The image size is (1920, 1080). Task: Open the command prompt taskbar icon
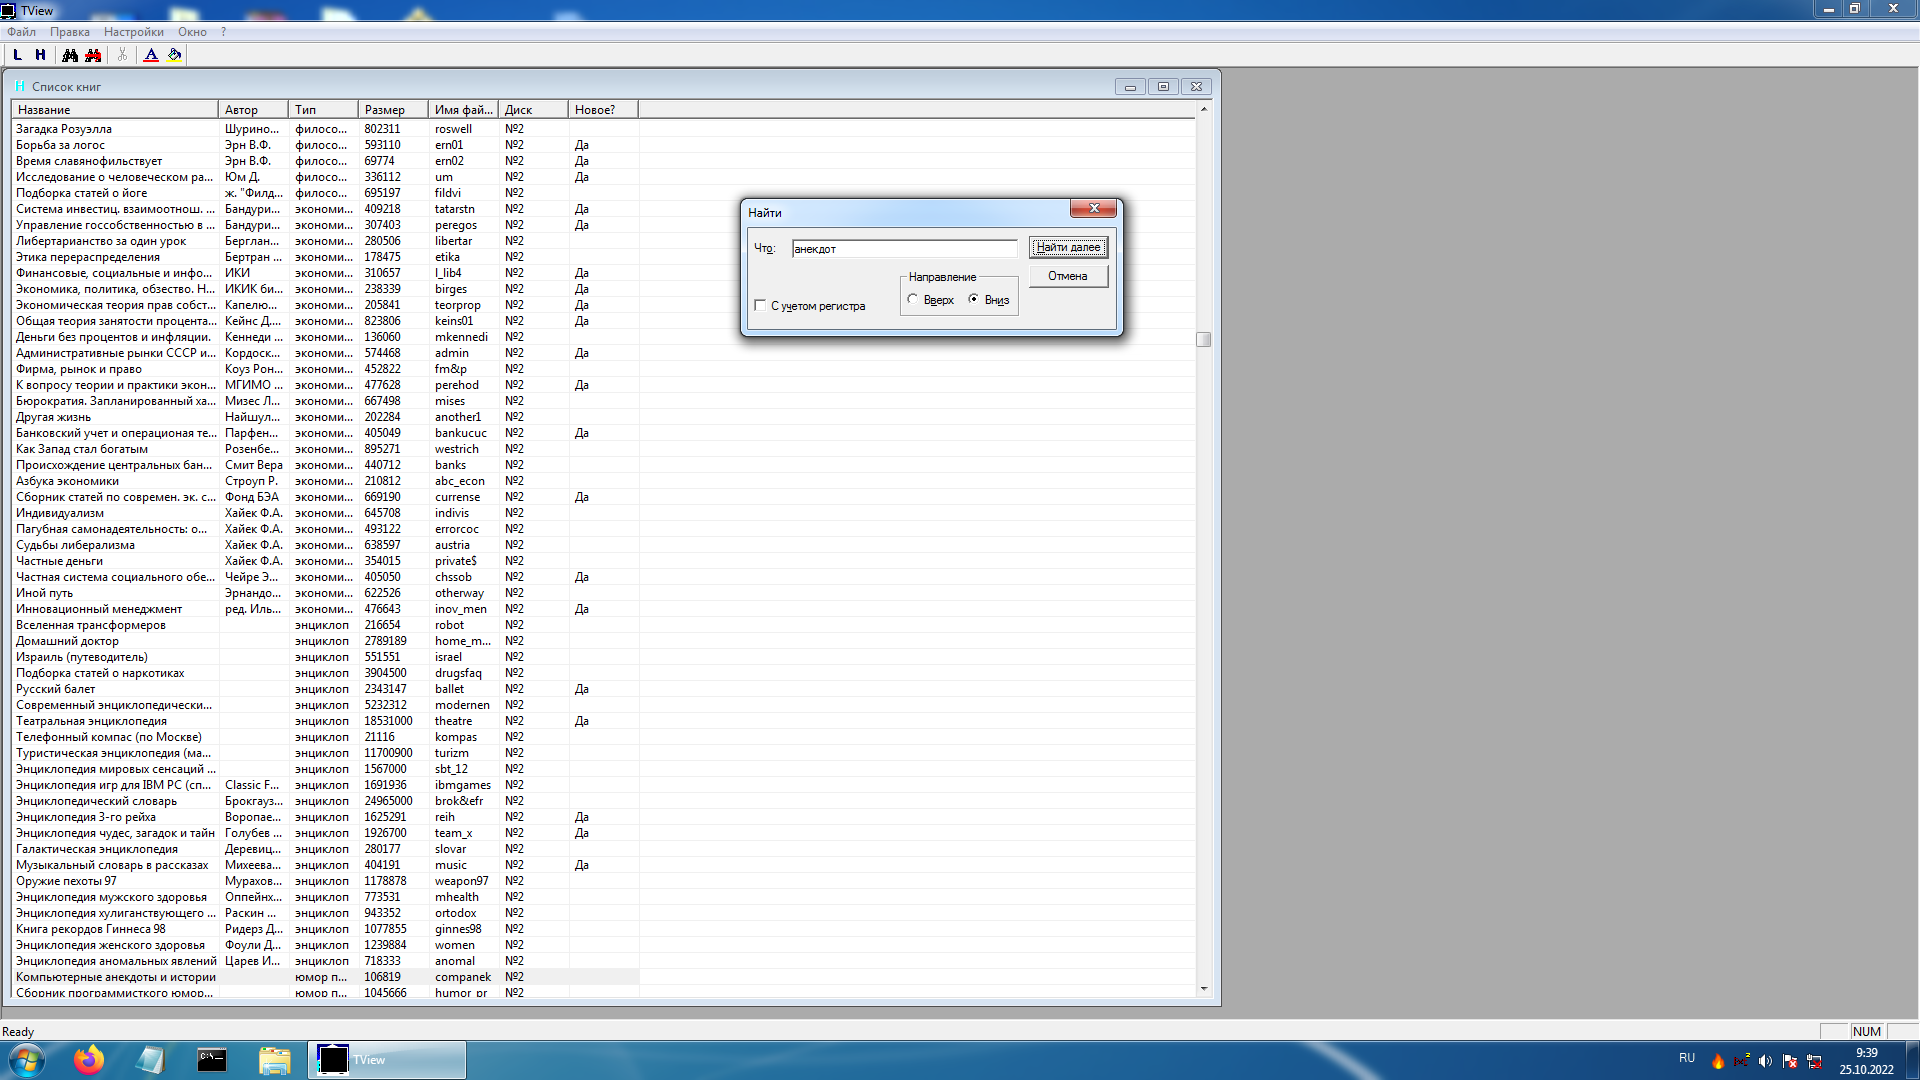point(211,1060)
